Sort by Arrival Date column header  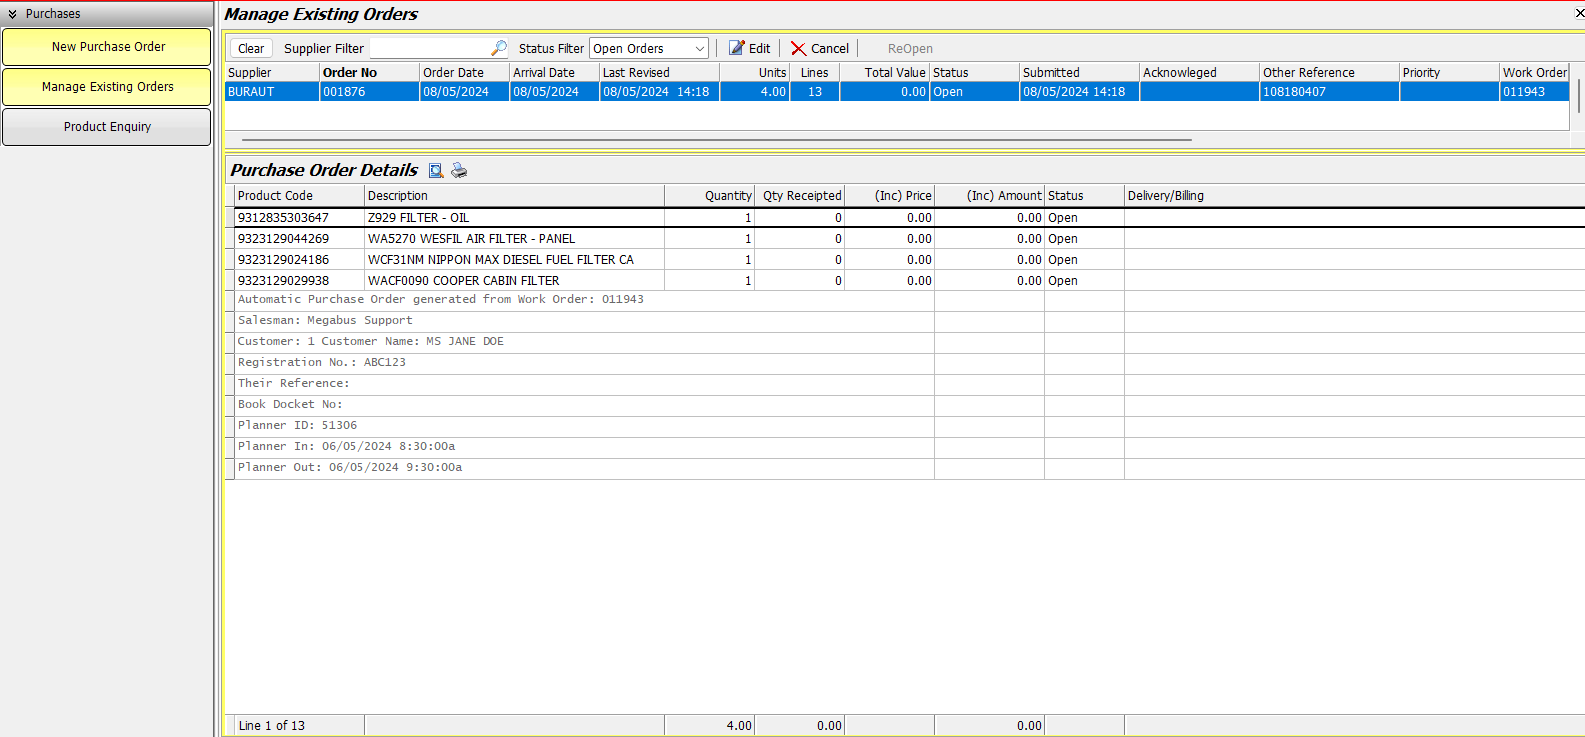tap(554, 72)
